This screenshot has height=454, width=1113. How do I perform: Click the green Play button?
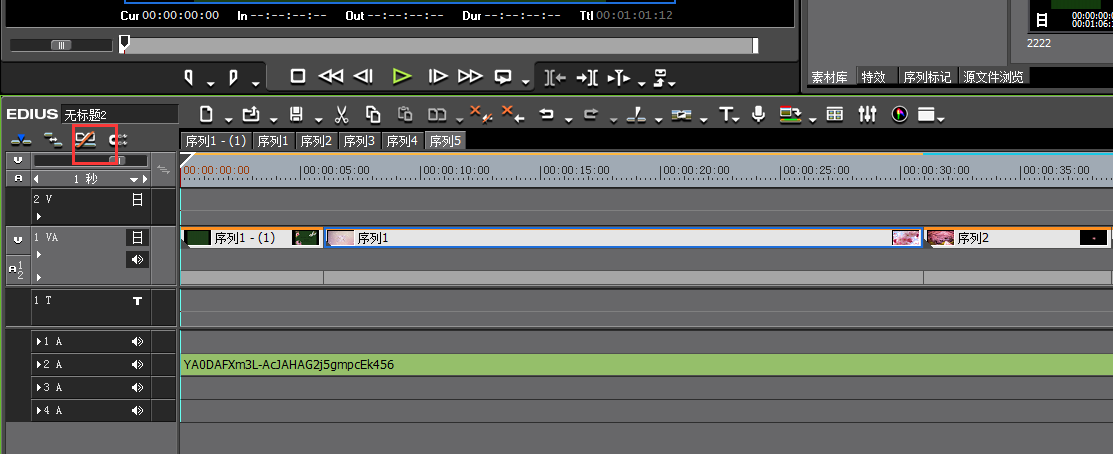point(402,77)
